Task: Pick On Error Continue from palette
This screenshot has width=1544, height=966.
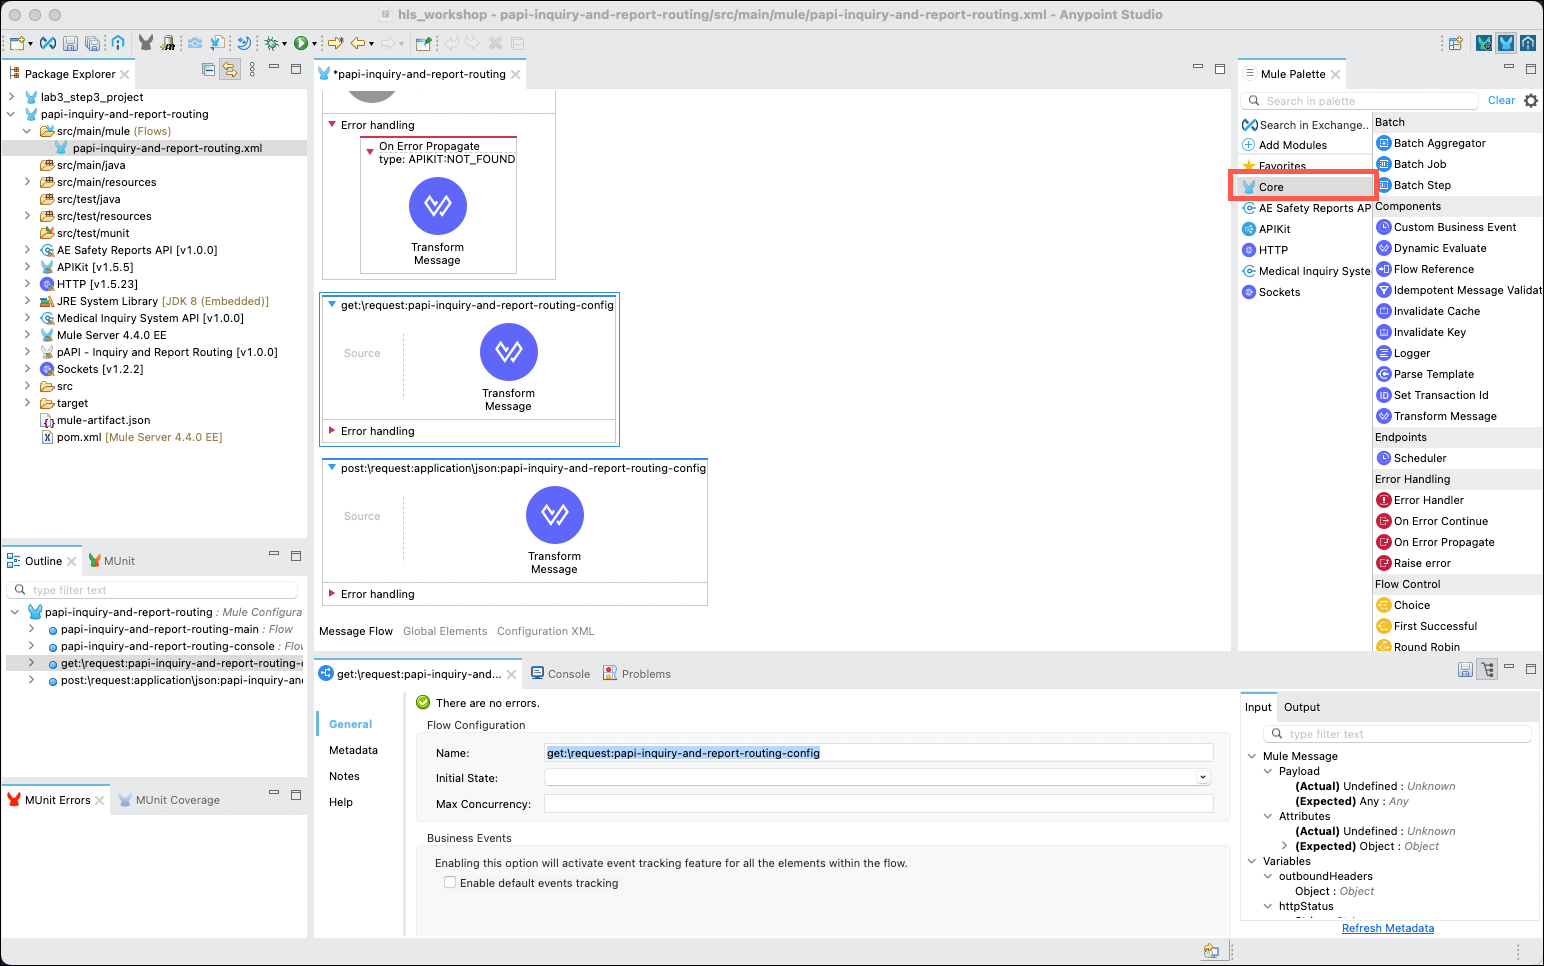Action: pos(1432,521)
